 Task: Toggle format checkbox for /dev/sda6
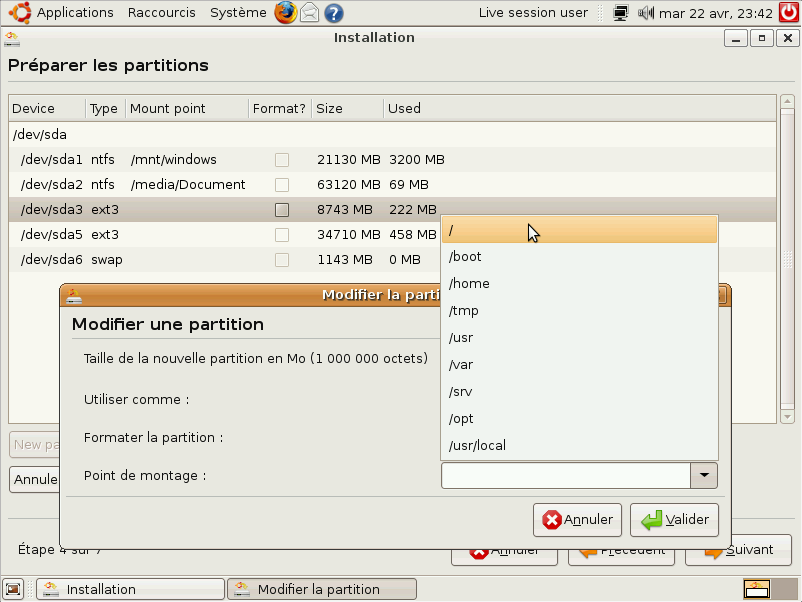(x=282, y=260)
